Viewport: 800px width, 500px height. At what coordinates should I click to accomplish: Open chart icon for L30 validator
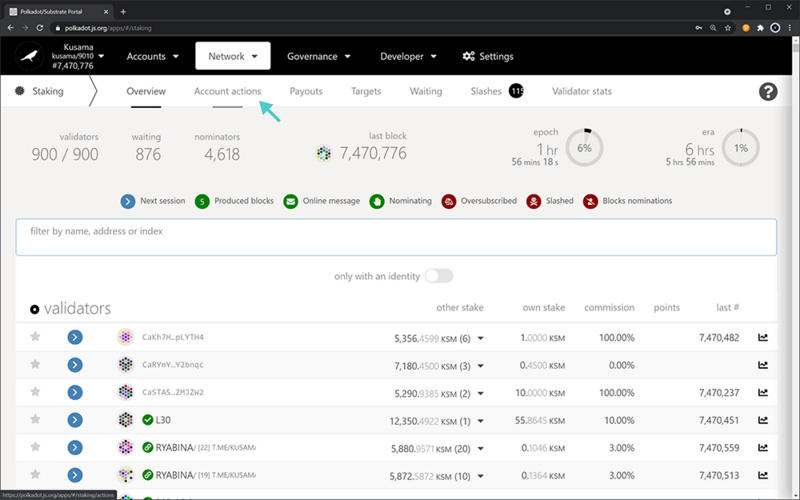click(763, 420)
